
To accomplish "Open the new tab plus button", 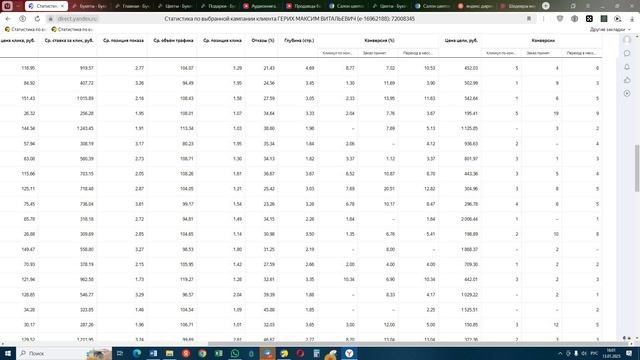I will 546,6.
